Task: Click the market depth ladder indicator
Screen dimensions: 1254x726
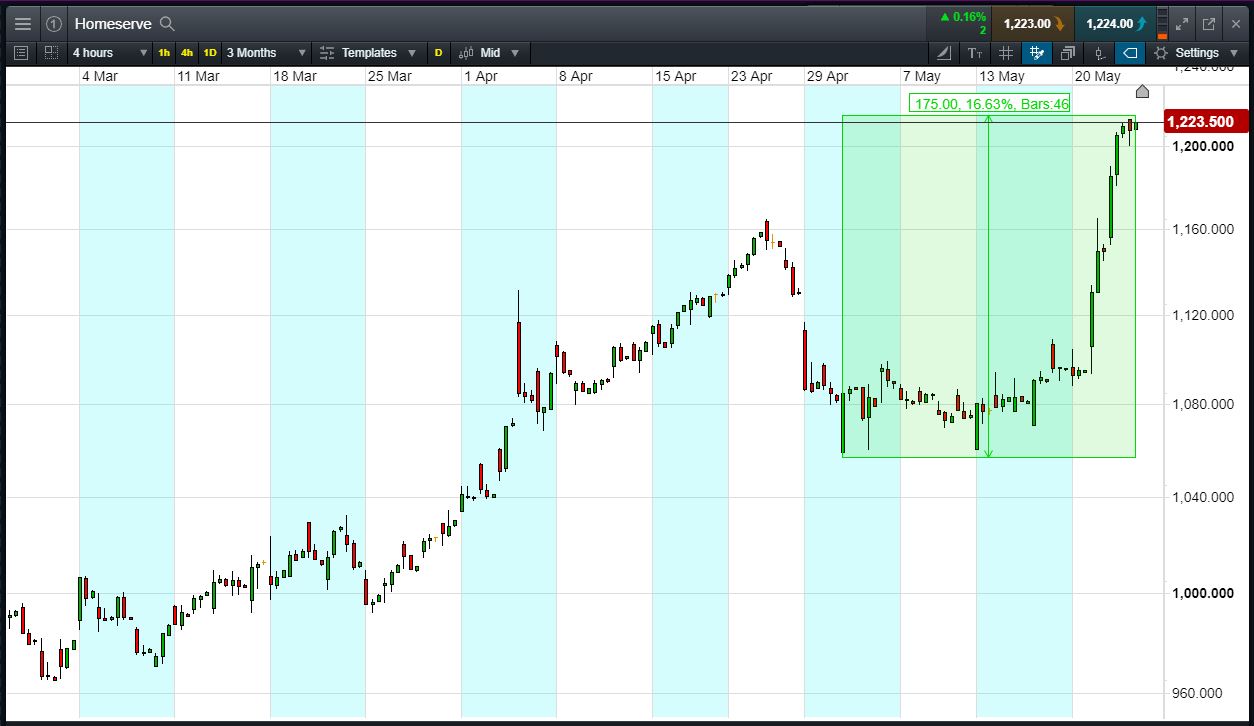Action: tap(1162, 24)
